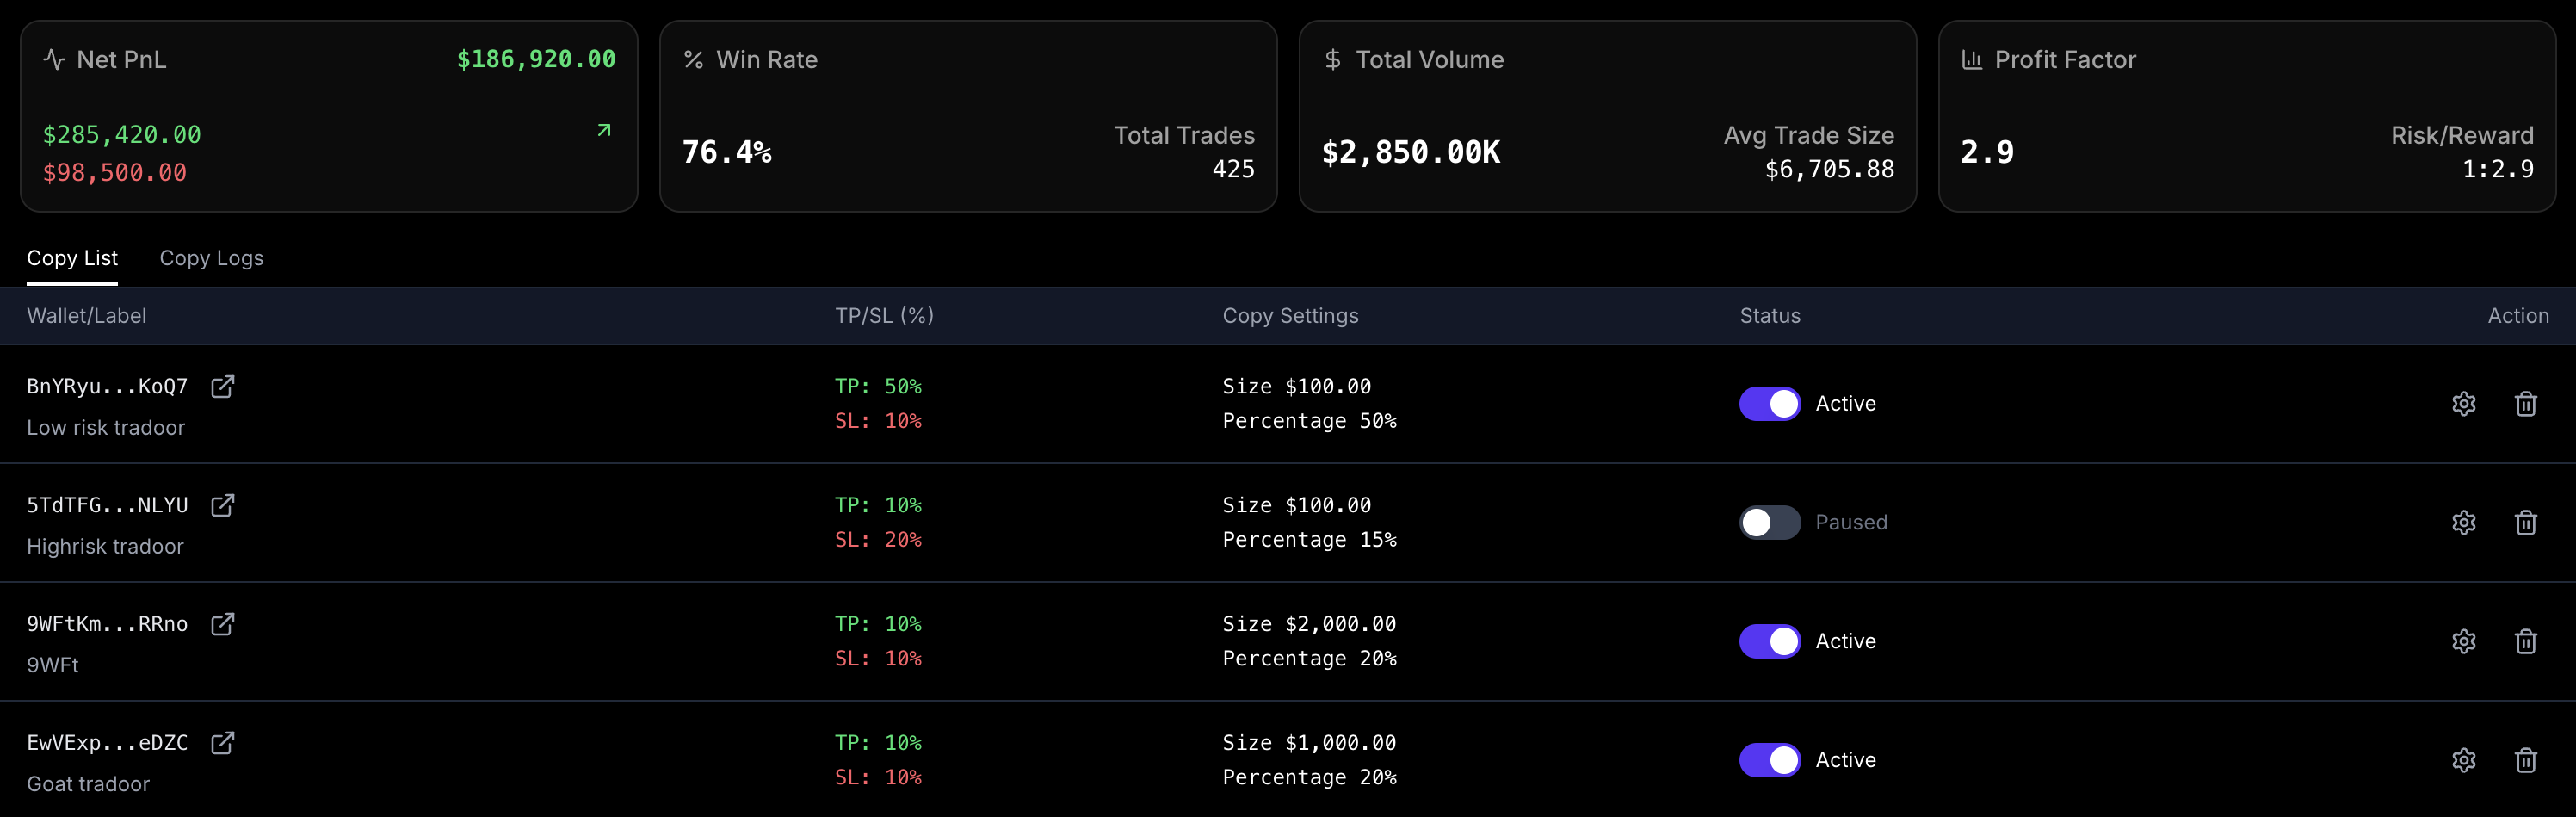Delete the 9WFt copy entry
The width and height of the screenshot is (2576, 817).
click(2527, 641)
